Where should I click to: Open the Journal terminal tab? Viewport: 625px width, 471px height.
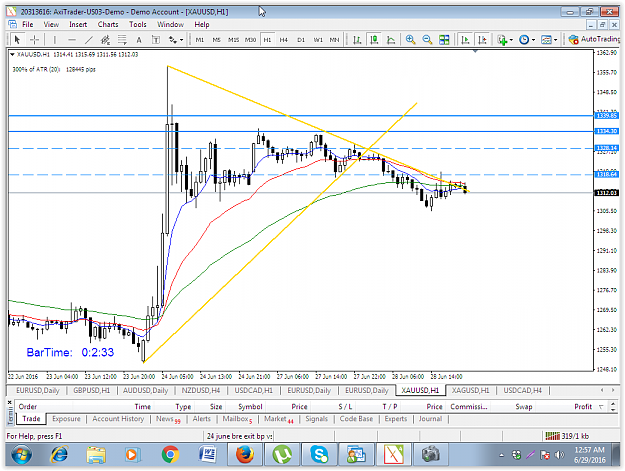click(x=430, y=419)
